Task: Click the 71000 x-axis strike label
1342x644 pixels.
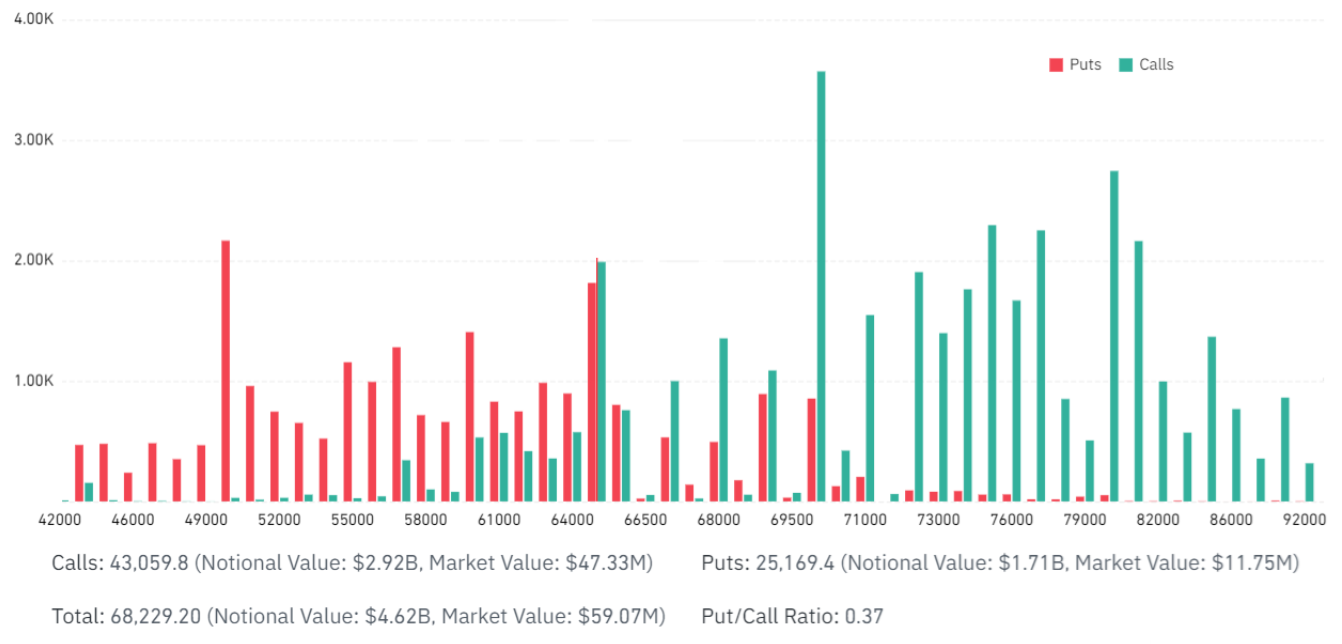Action: 865,520
